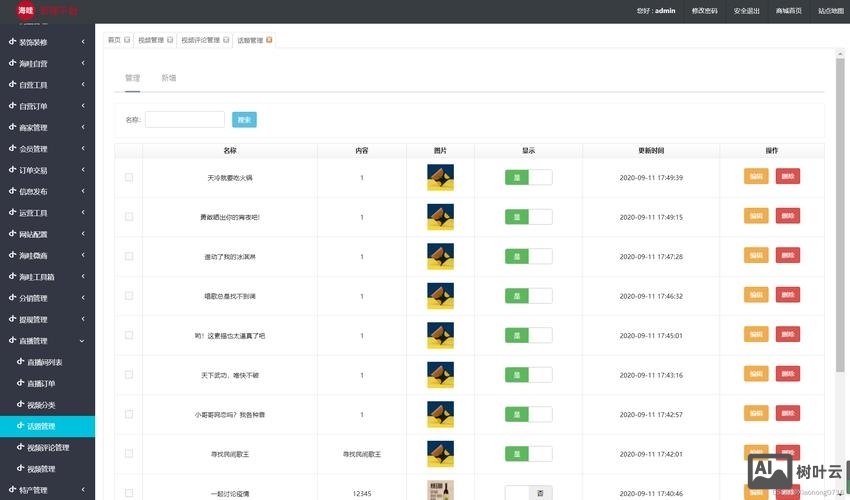Click the blue search button
This screenshot has width=850, height=500.
244,120
